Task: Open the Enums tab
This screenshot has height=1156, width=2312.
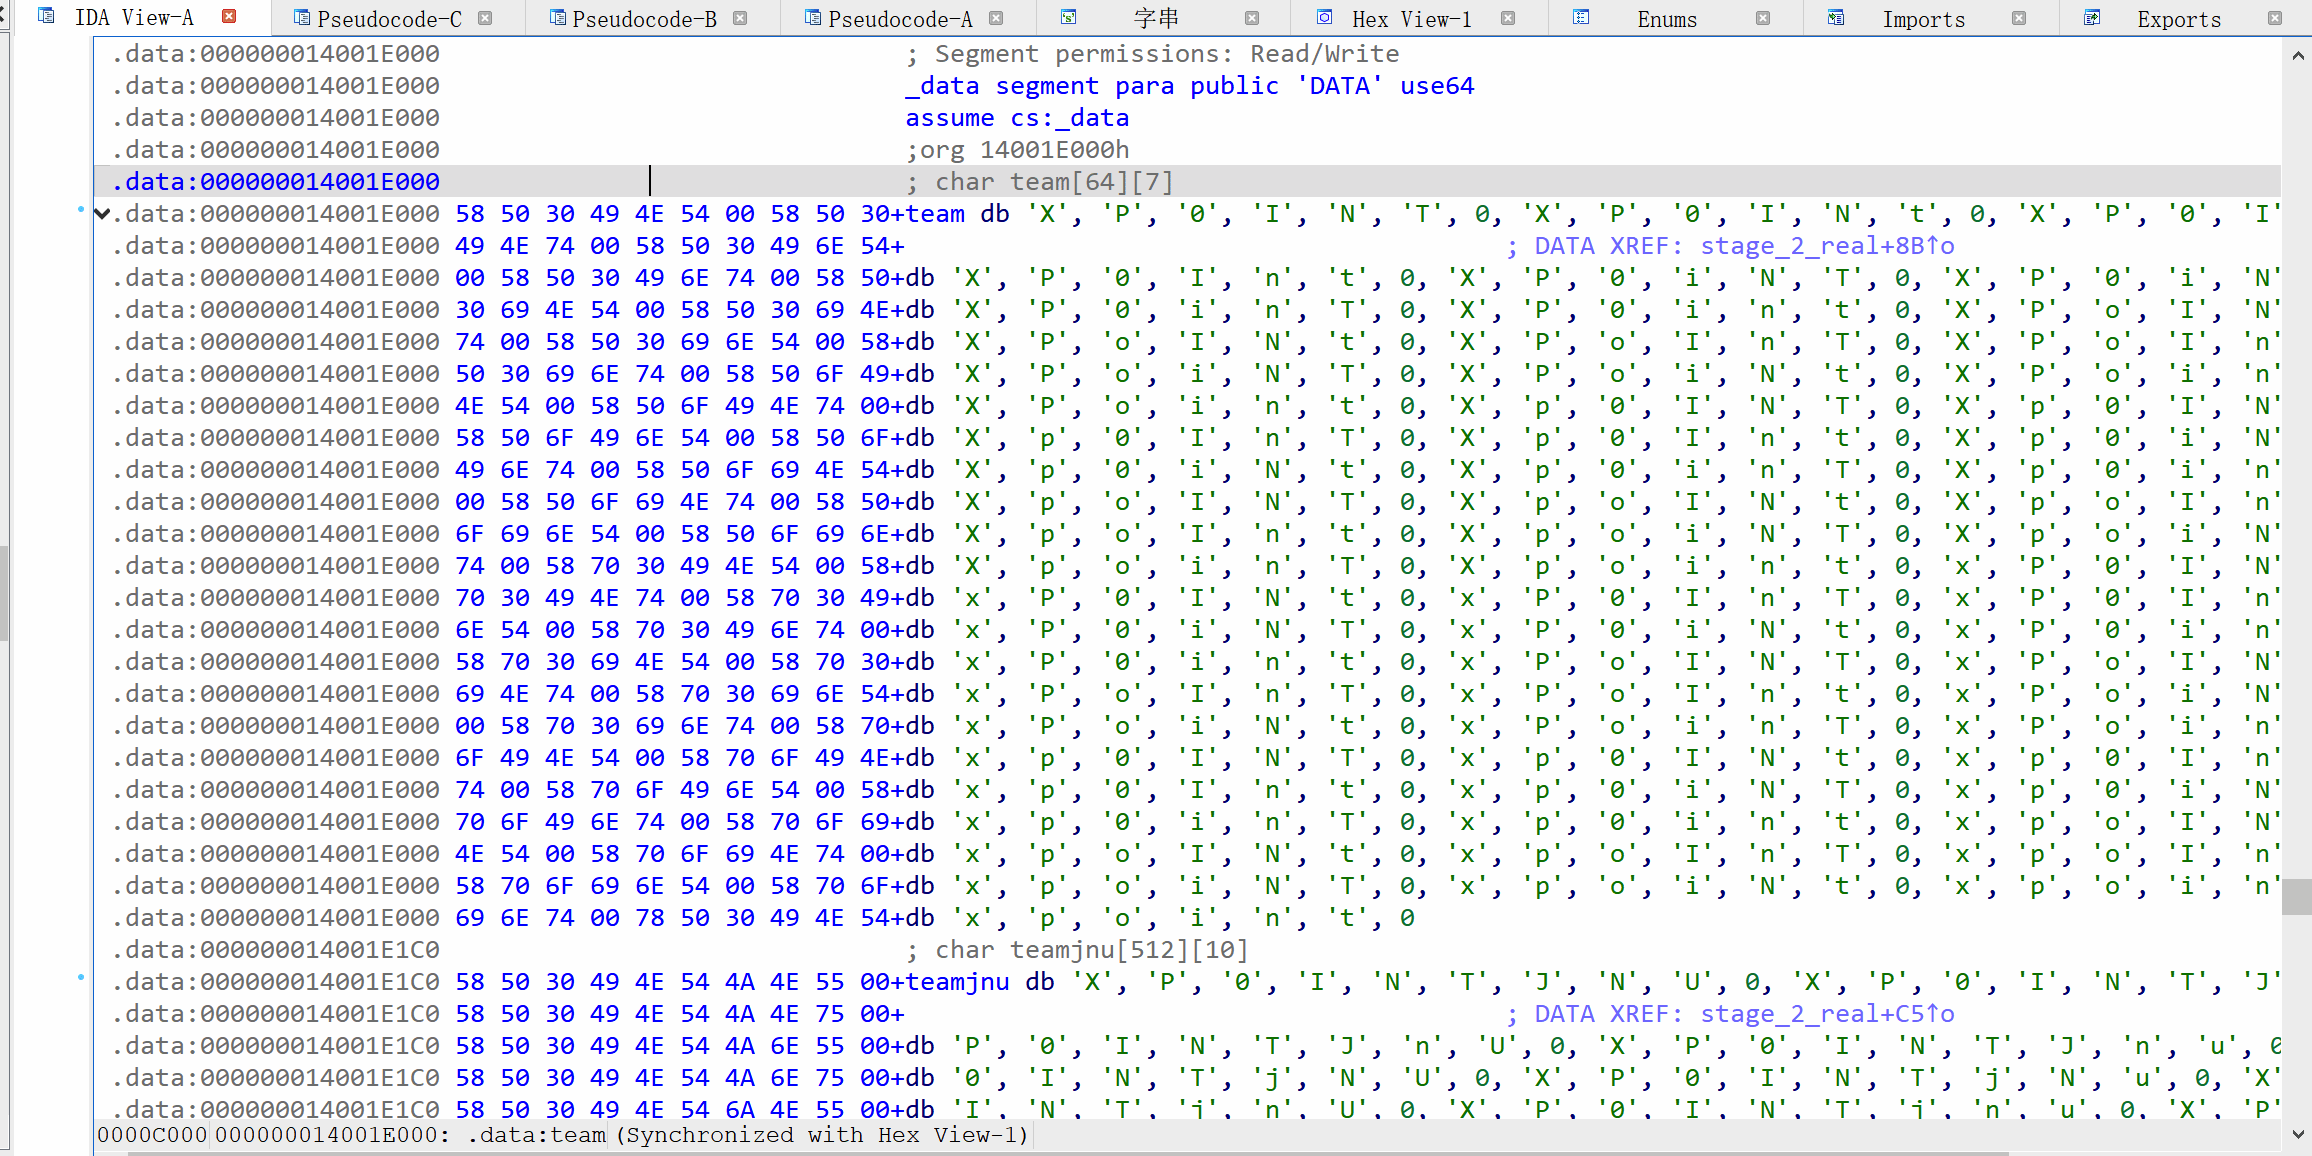Action: [x=1666, y=19]
